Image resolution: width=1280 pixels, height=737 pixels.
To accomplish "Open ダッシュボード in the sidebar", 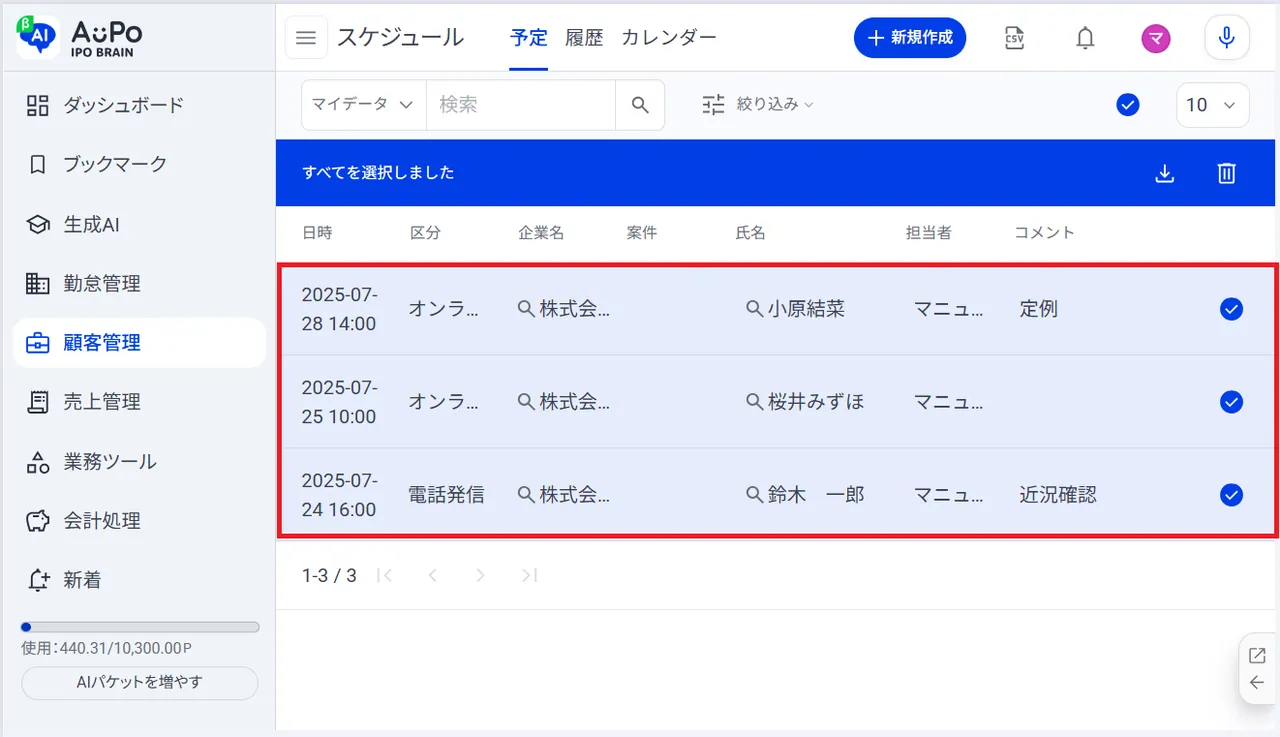I will 139,106.
